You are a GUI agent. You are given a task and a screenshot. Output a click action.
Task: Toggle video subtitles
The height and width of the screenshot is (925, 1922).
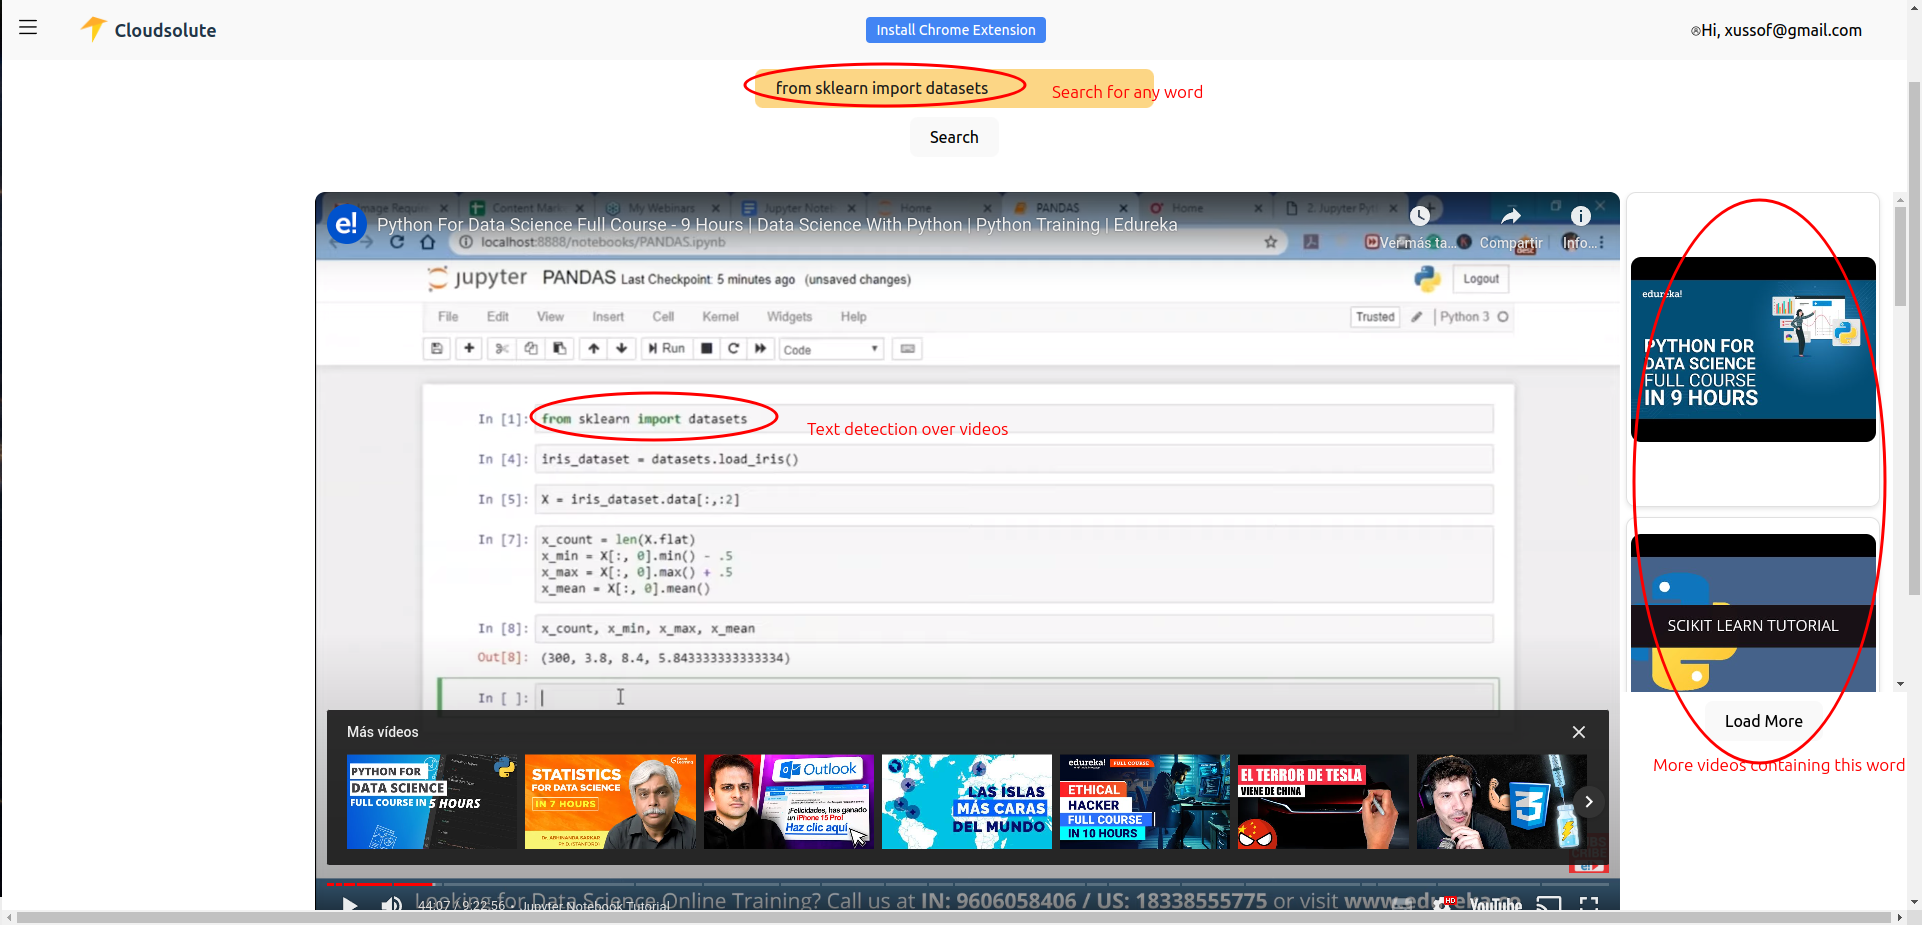(1404, 903)
